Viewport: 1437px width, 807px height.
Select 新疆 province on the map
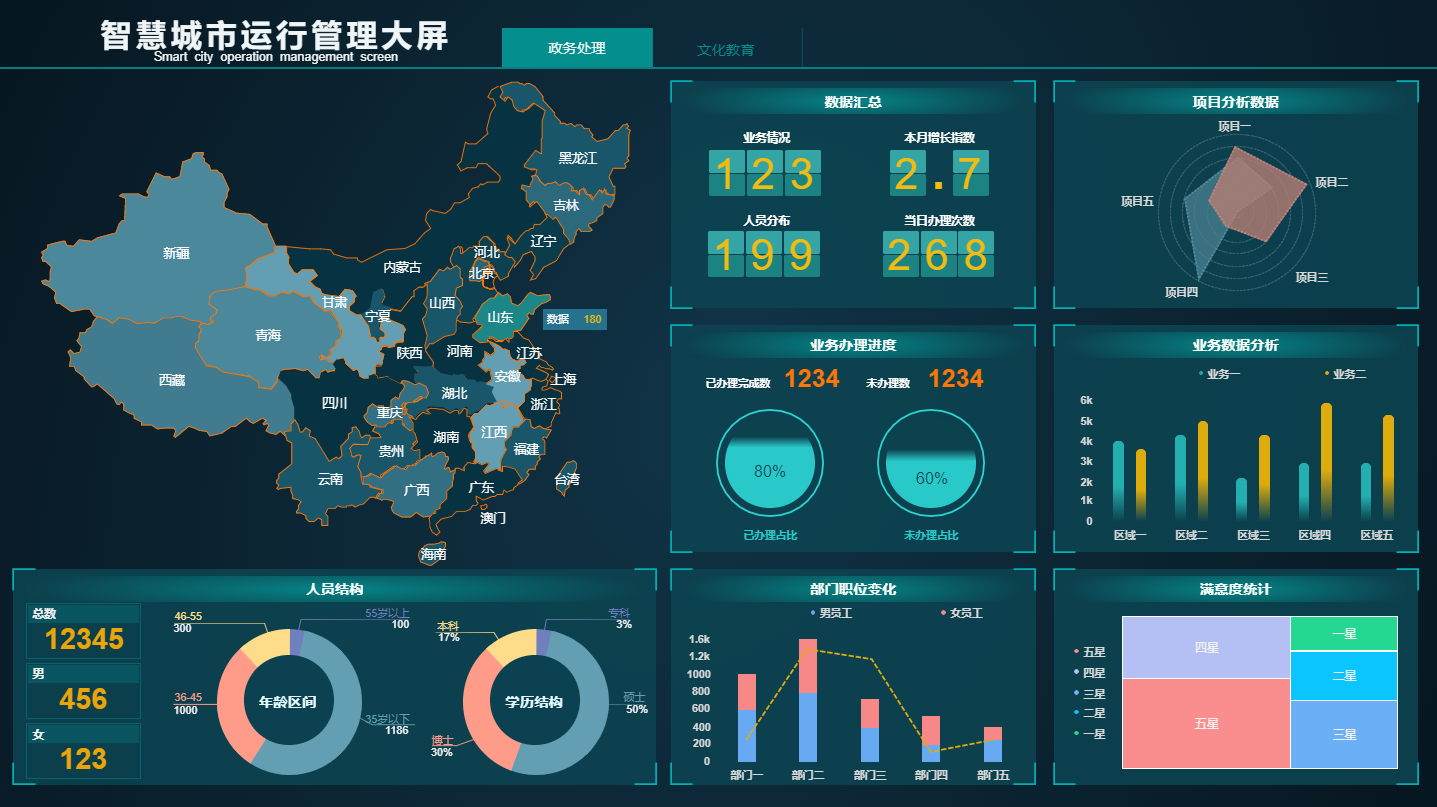[176, 253]
